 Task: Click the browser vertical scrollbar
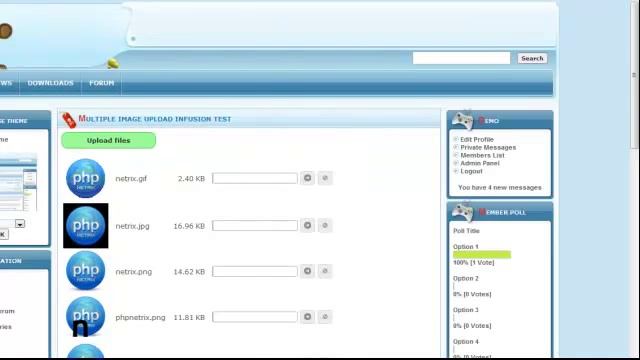[634, 75]
